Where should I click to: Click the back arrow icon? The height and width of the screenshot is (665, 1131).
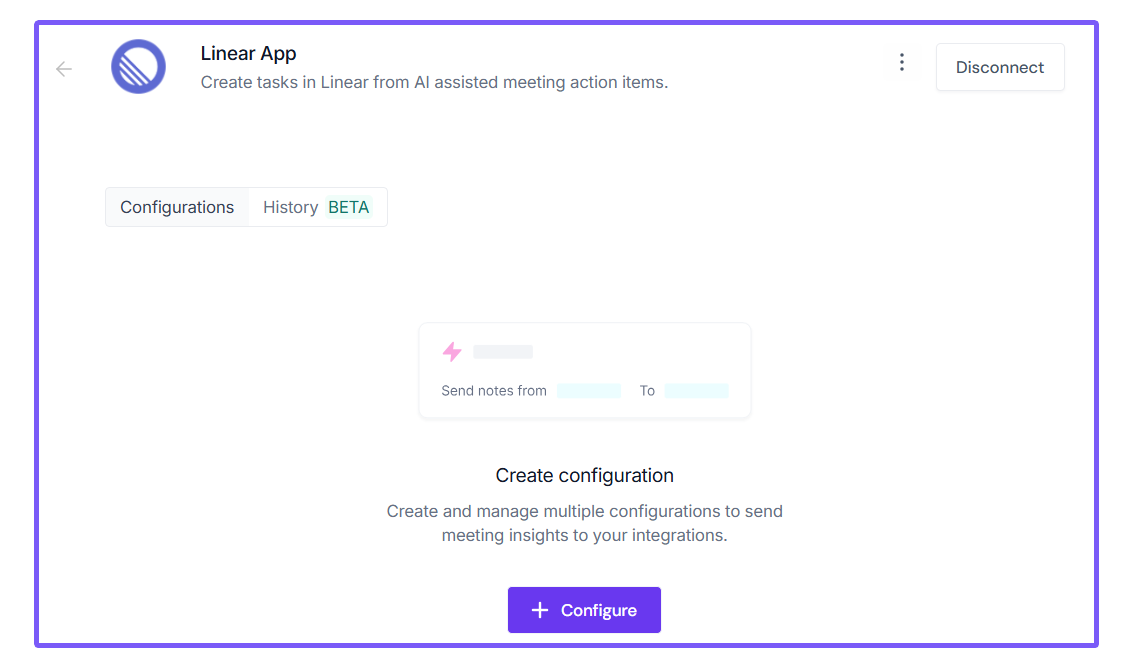tap(64, 69)
